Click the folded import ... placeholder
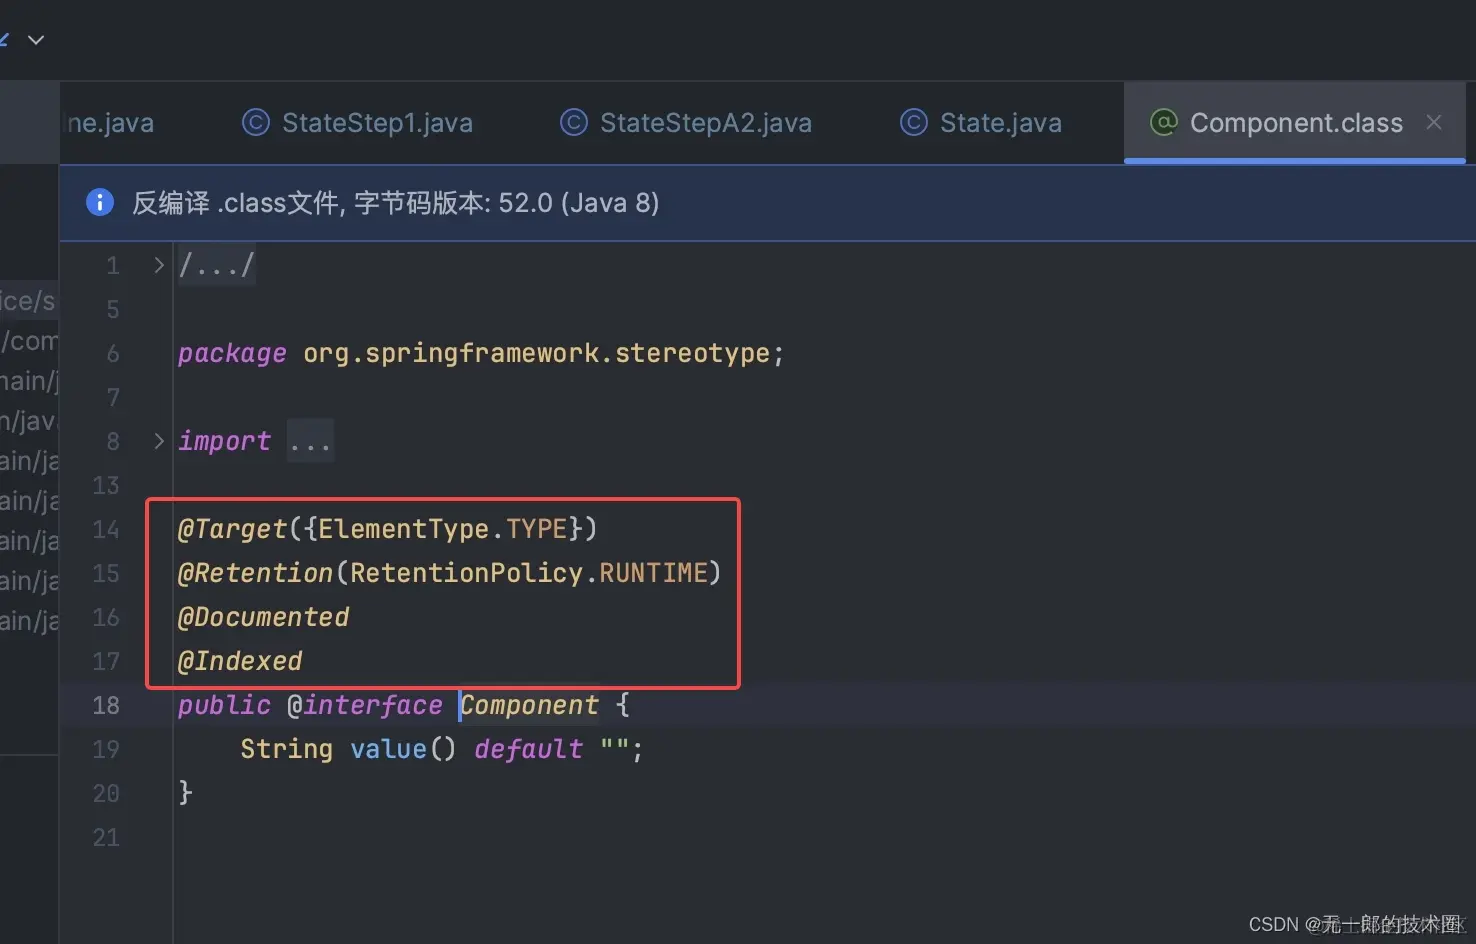 (310, 441)
